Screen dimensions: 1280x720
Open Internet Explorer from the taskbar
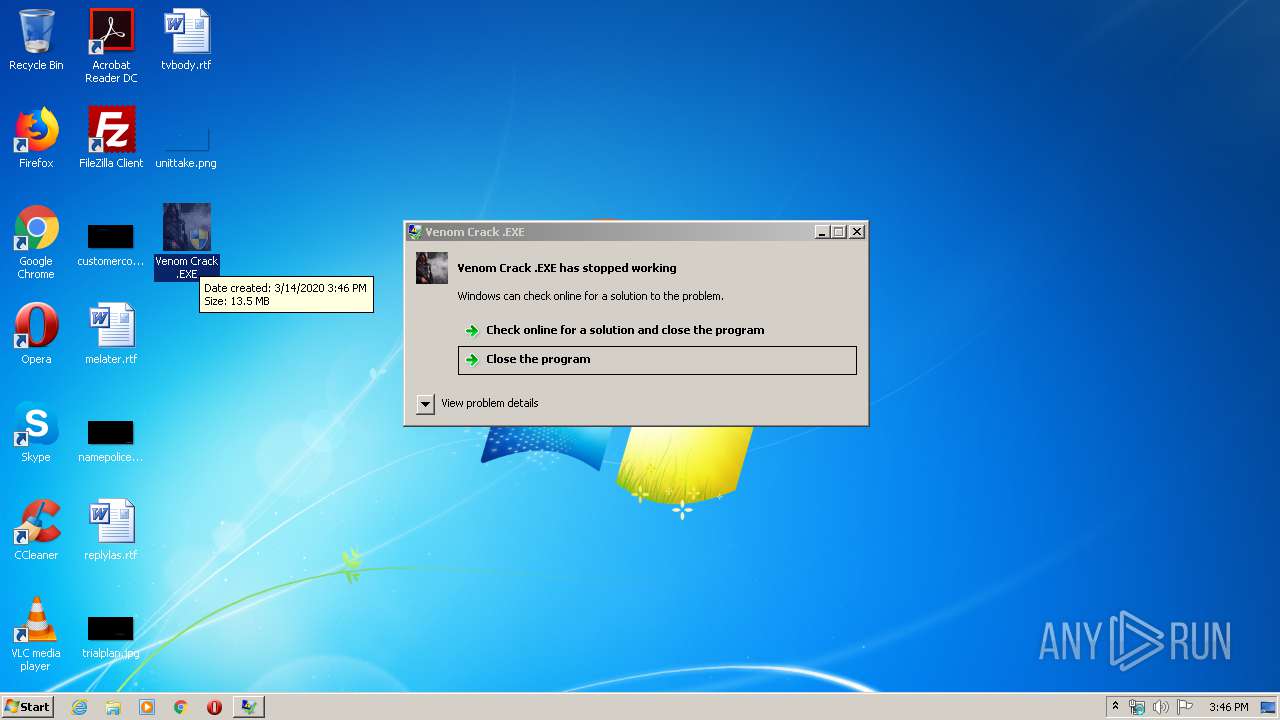80,707
